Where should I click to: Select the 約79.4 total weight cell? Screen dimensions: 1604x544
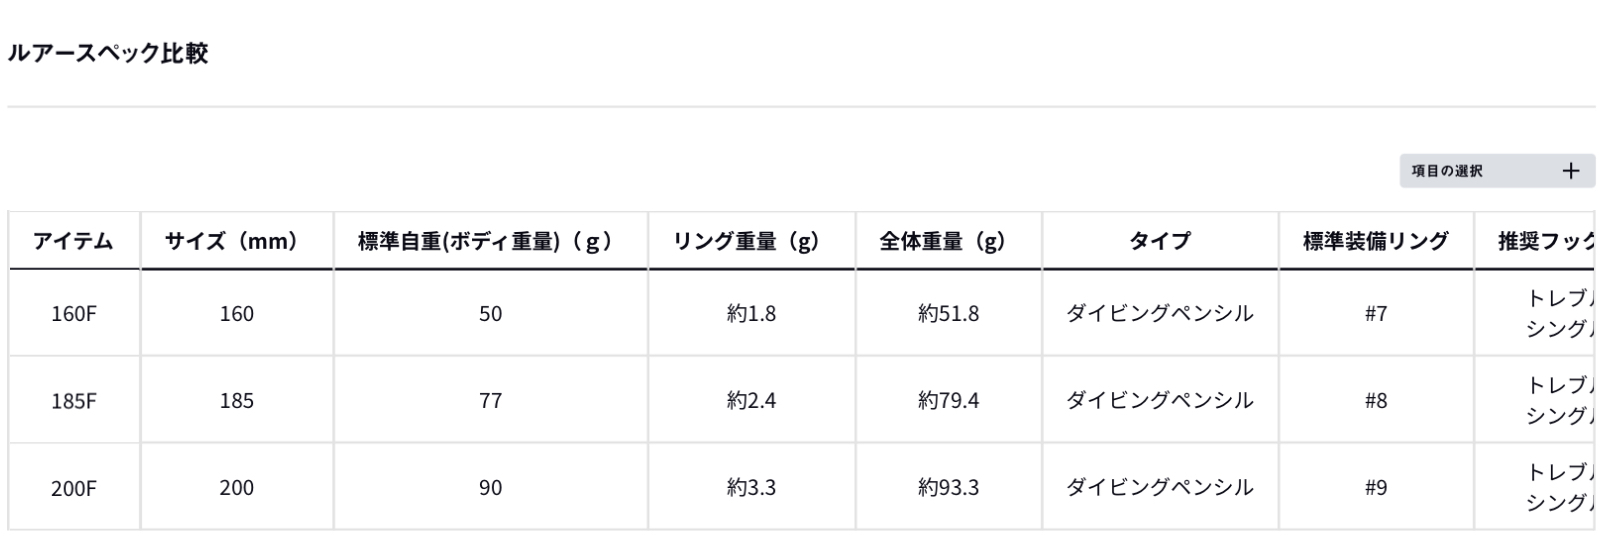tap(948, 401)
